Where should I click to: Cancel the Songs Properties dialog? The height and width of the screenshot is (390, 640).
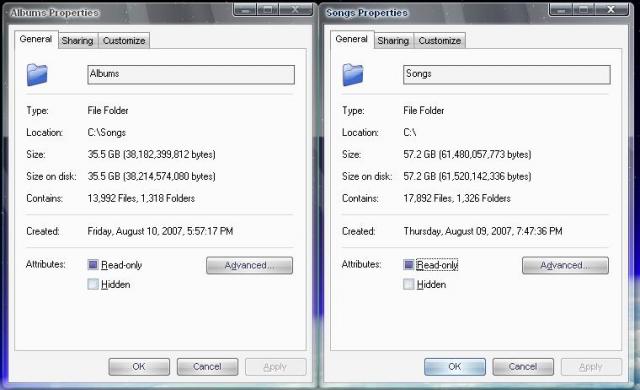coord(523,367)
